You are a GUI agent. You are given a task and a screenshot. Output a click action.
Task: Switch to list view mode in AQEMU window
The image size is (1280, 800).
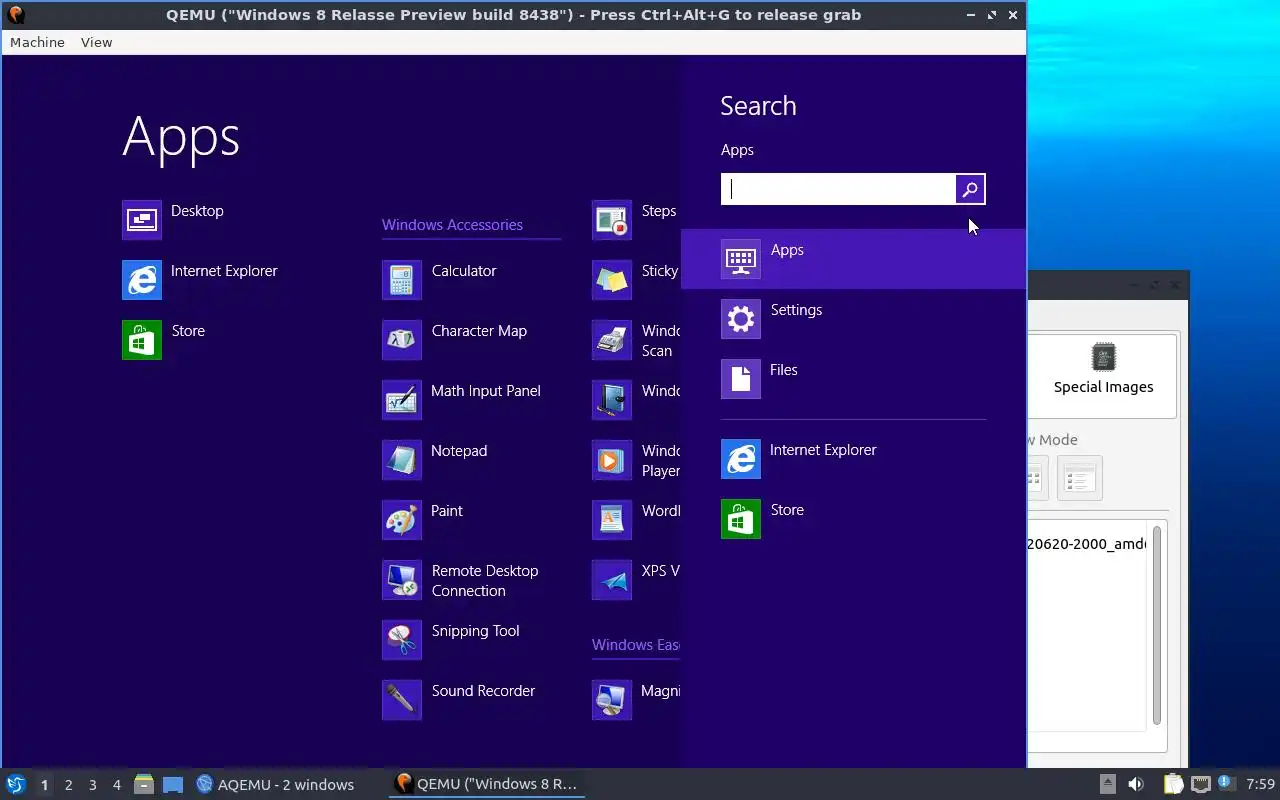point(1079,478)
